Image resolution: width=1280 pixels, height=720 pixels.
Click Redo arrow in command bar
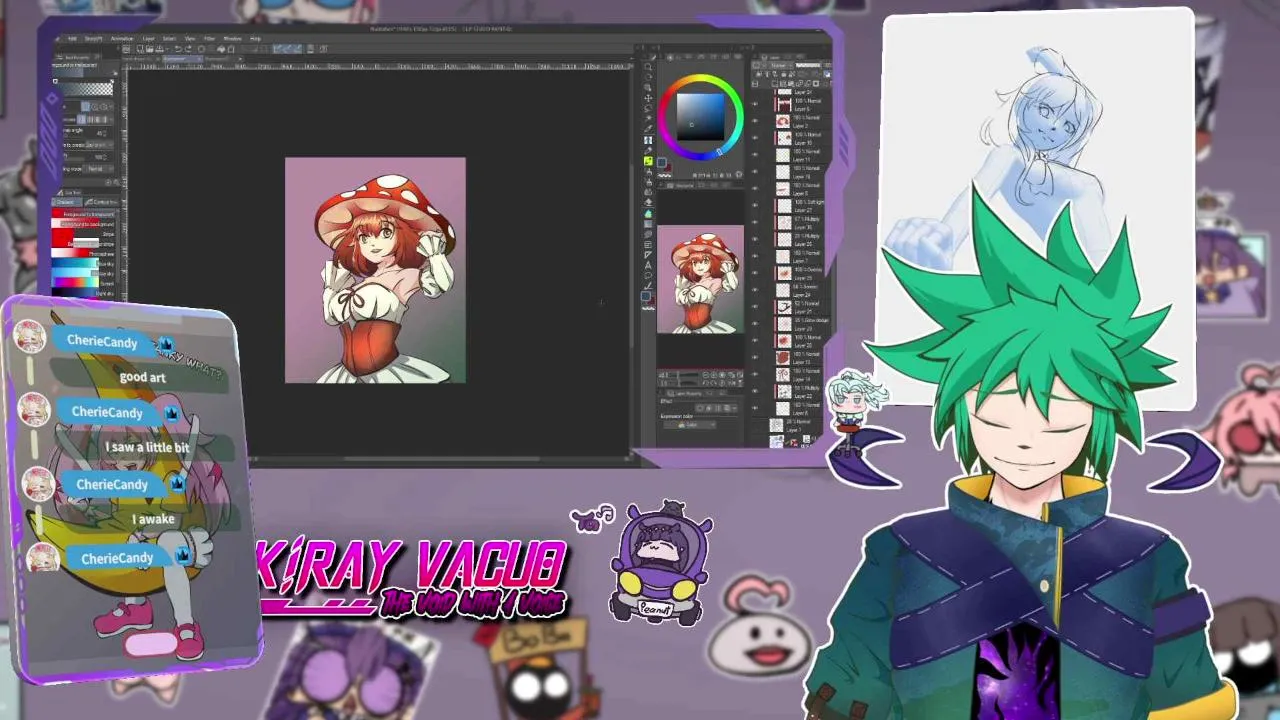pyautogui.click(x=188, y=49)
